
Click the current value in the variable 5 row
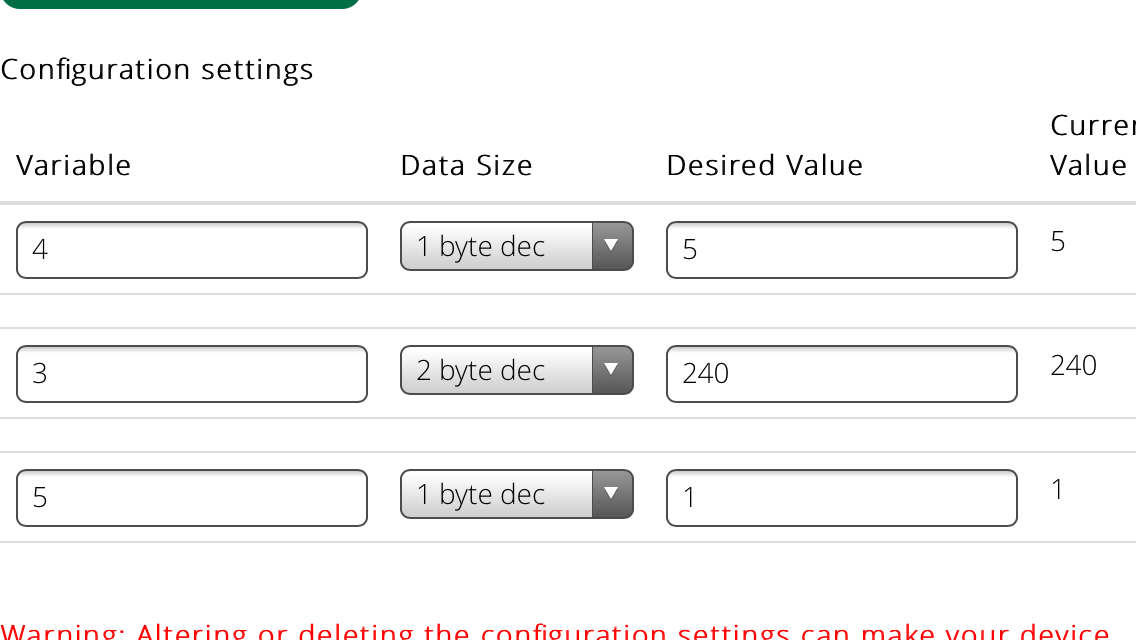1057,489
